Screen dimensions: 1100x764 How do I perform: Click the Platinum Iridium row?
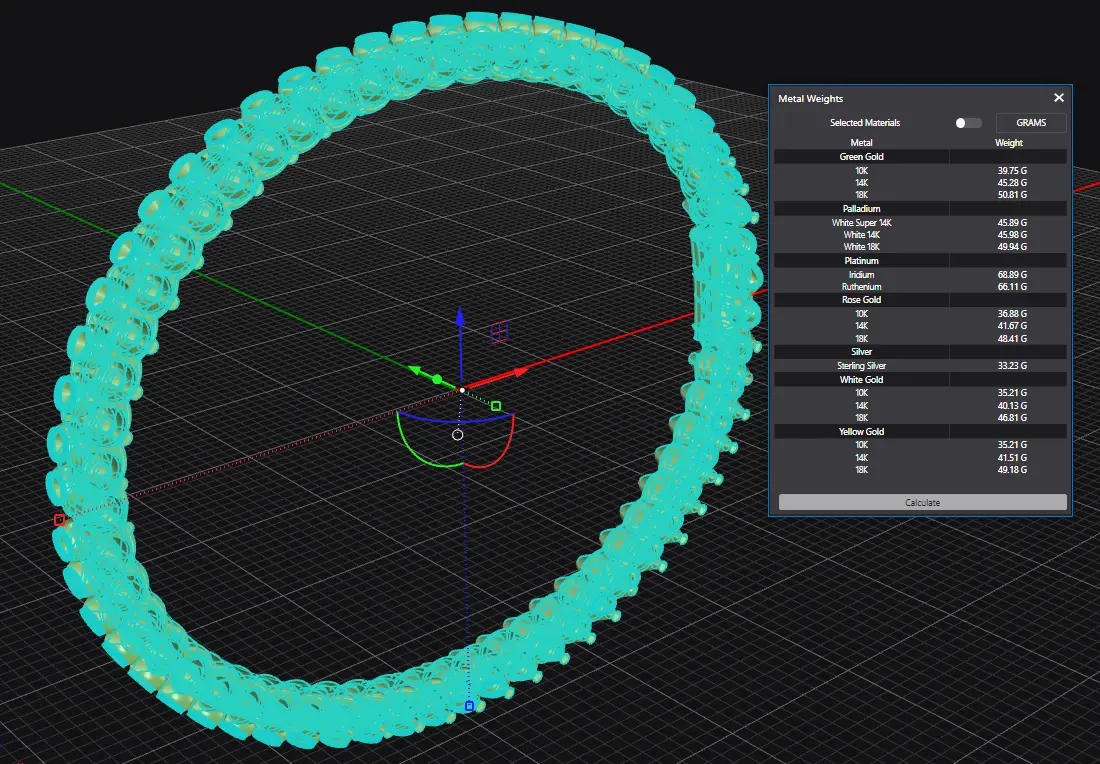tap(920, 274)
